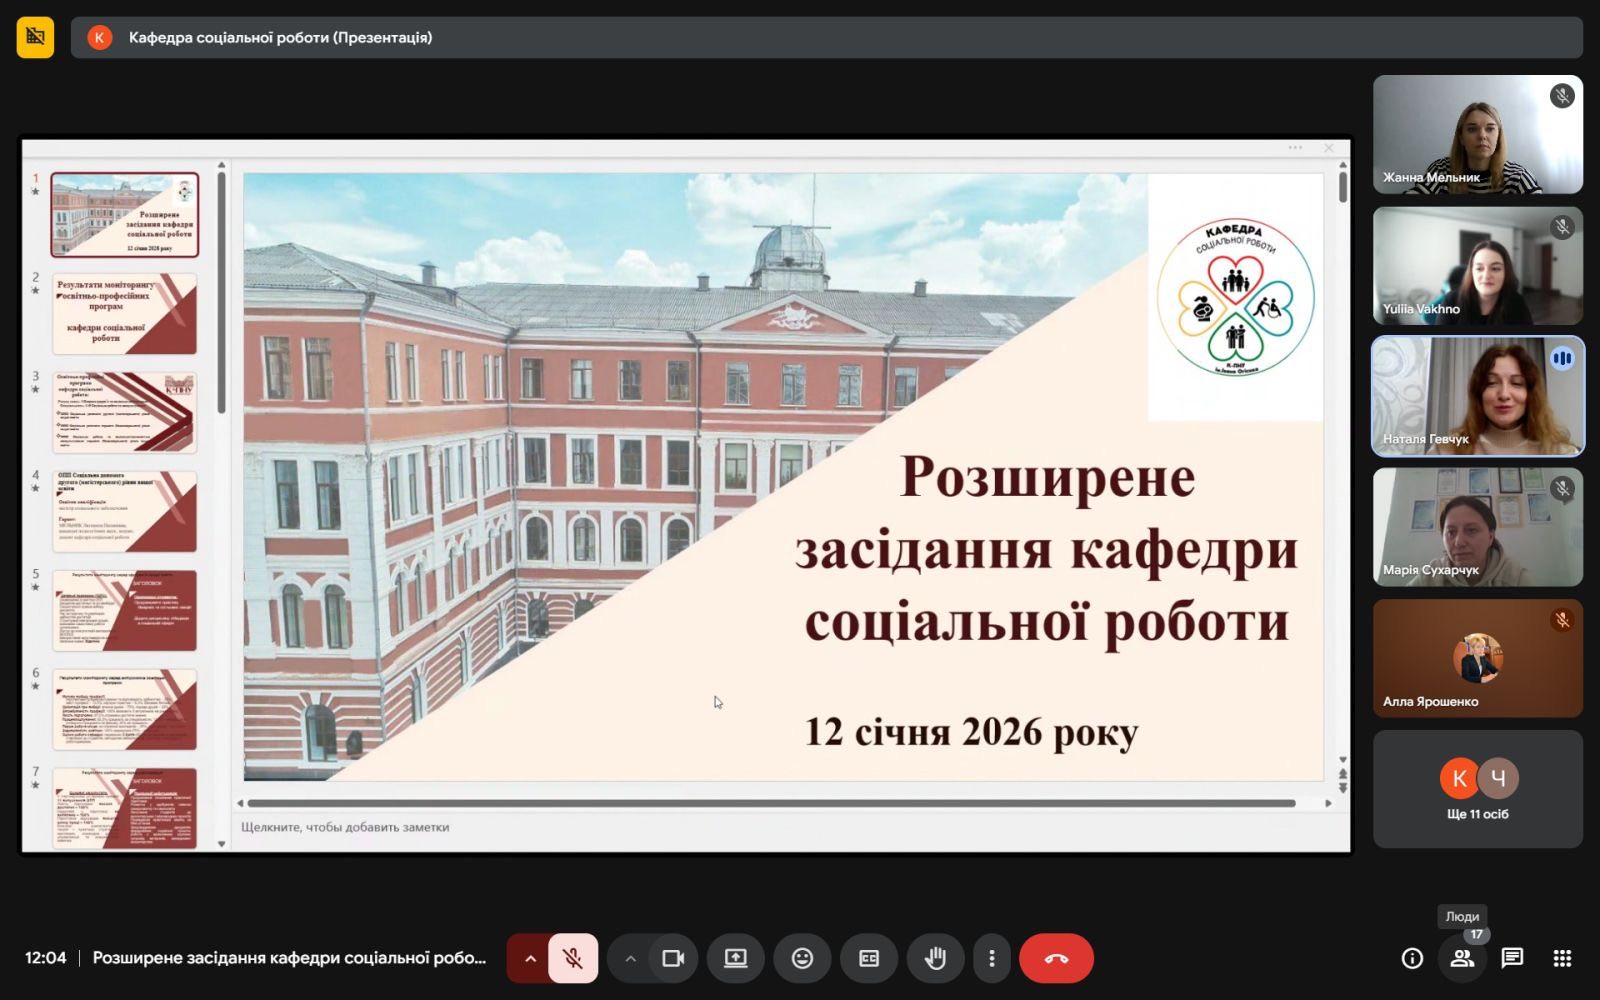The image size is (1600, 1000).
Task: Click the horizontal scrollbar below the slide
Action: tap(770, 803)
